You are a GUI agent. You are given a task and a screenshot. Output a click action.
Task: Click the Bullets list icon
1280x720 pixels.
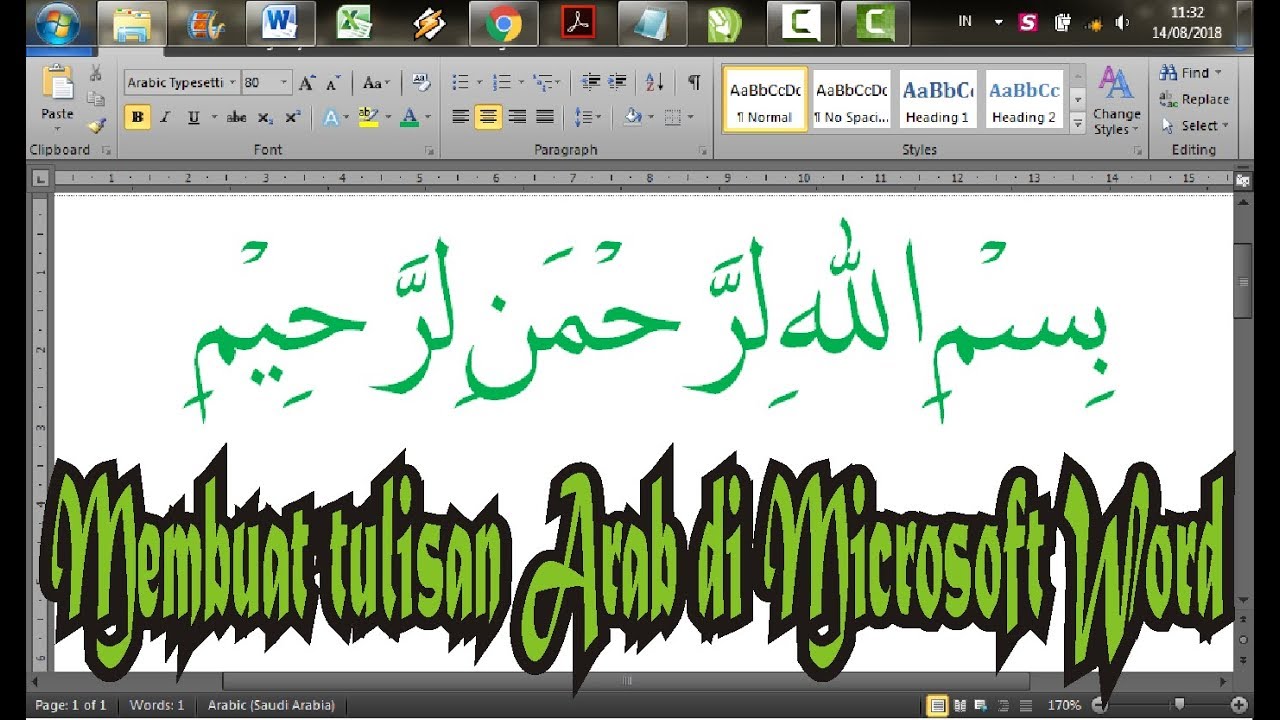coord(461,82)
